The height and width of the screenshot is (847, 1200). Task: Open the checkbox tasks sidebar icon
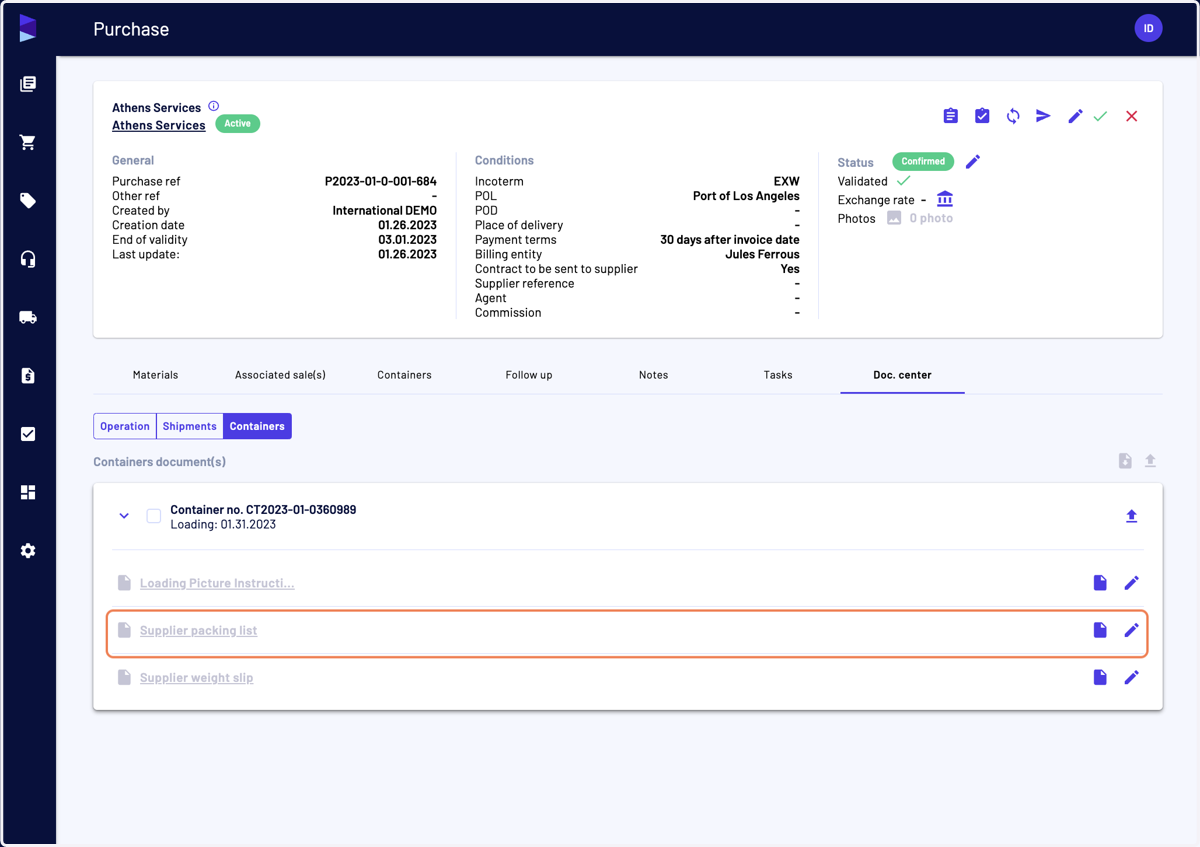[28, 434]
